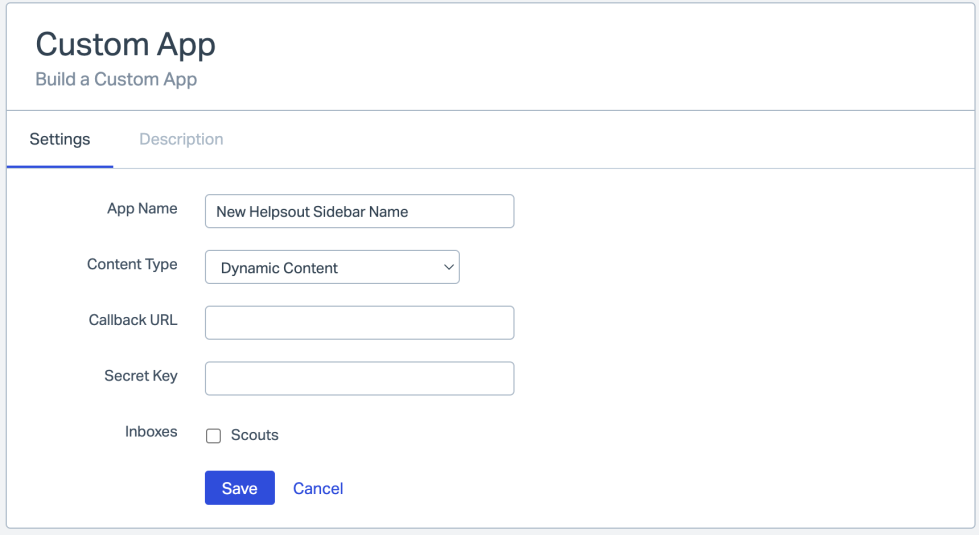Select the Dynamic Content option text

[279, 268]
